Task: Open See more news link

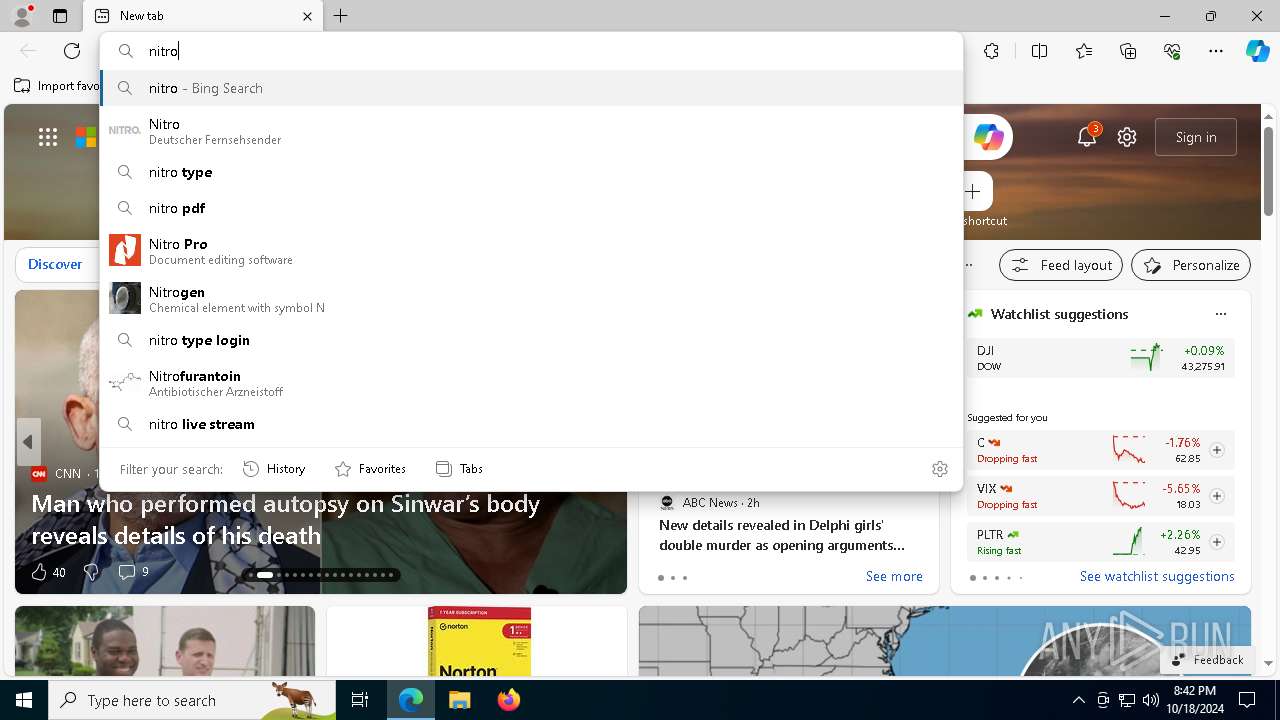Action: [x=894, y=576]
